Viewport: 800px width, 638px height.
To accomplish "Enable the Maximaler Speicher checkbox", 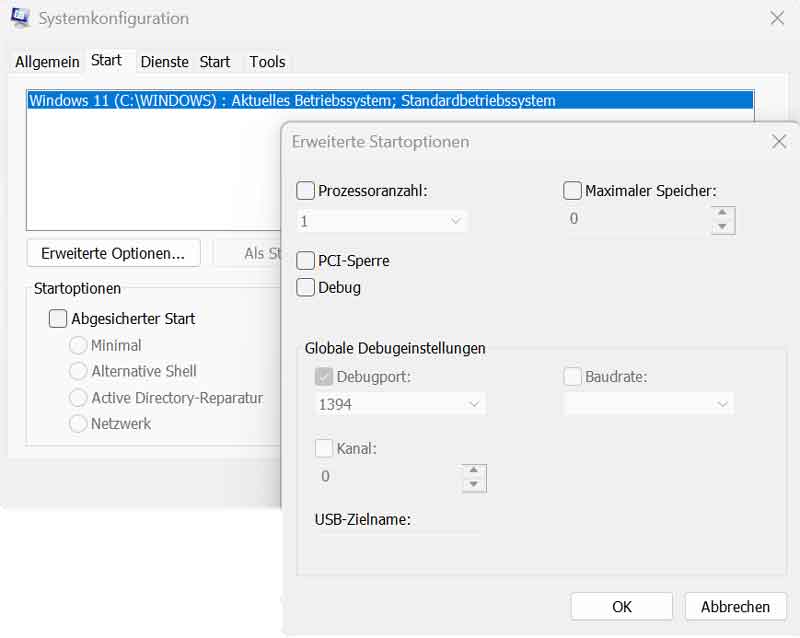I will (x=572, y=191).
